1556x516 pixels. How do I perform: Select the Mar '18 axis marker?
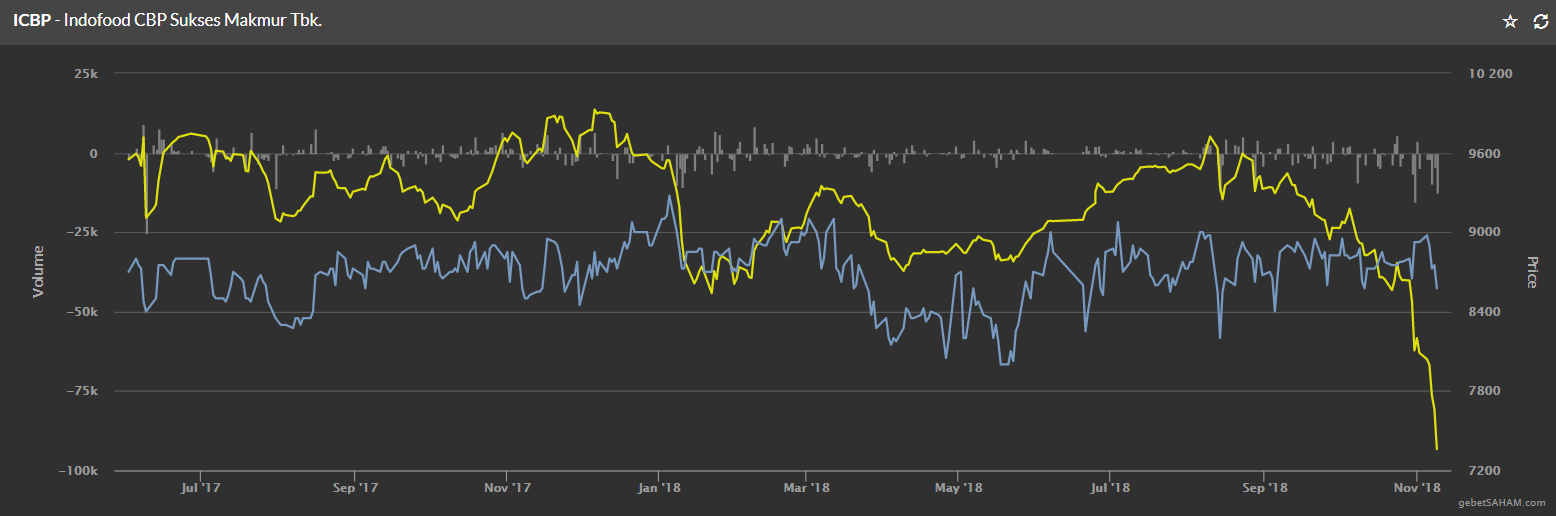[x=806, y=488]
